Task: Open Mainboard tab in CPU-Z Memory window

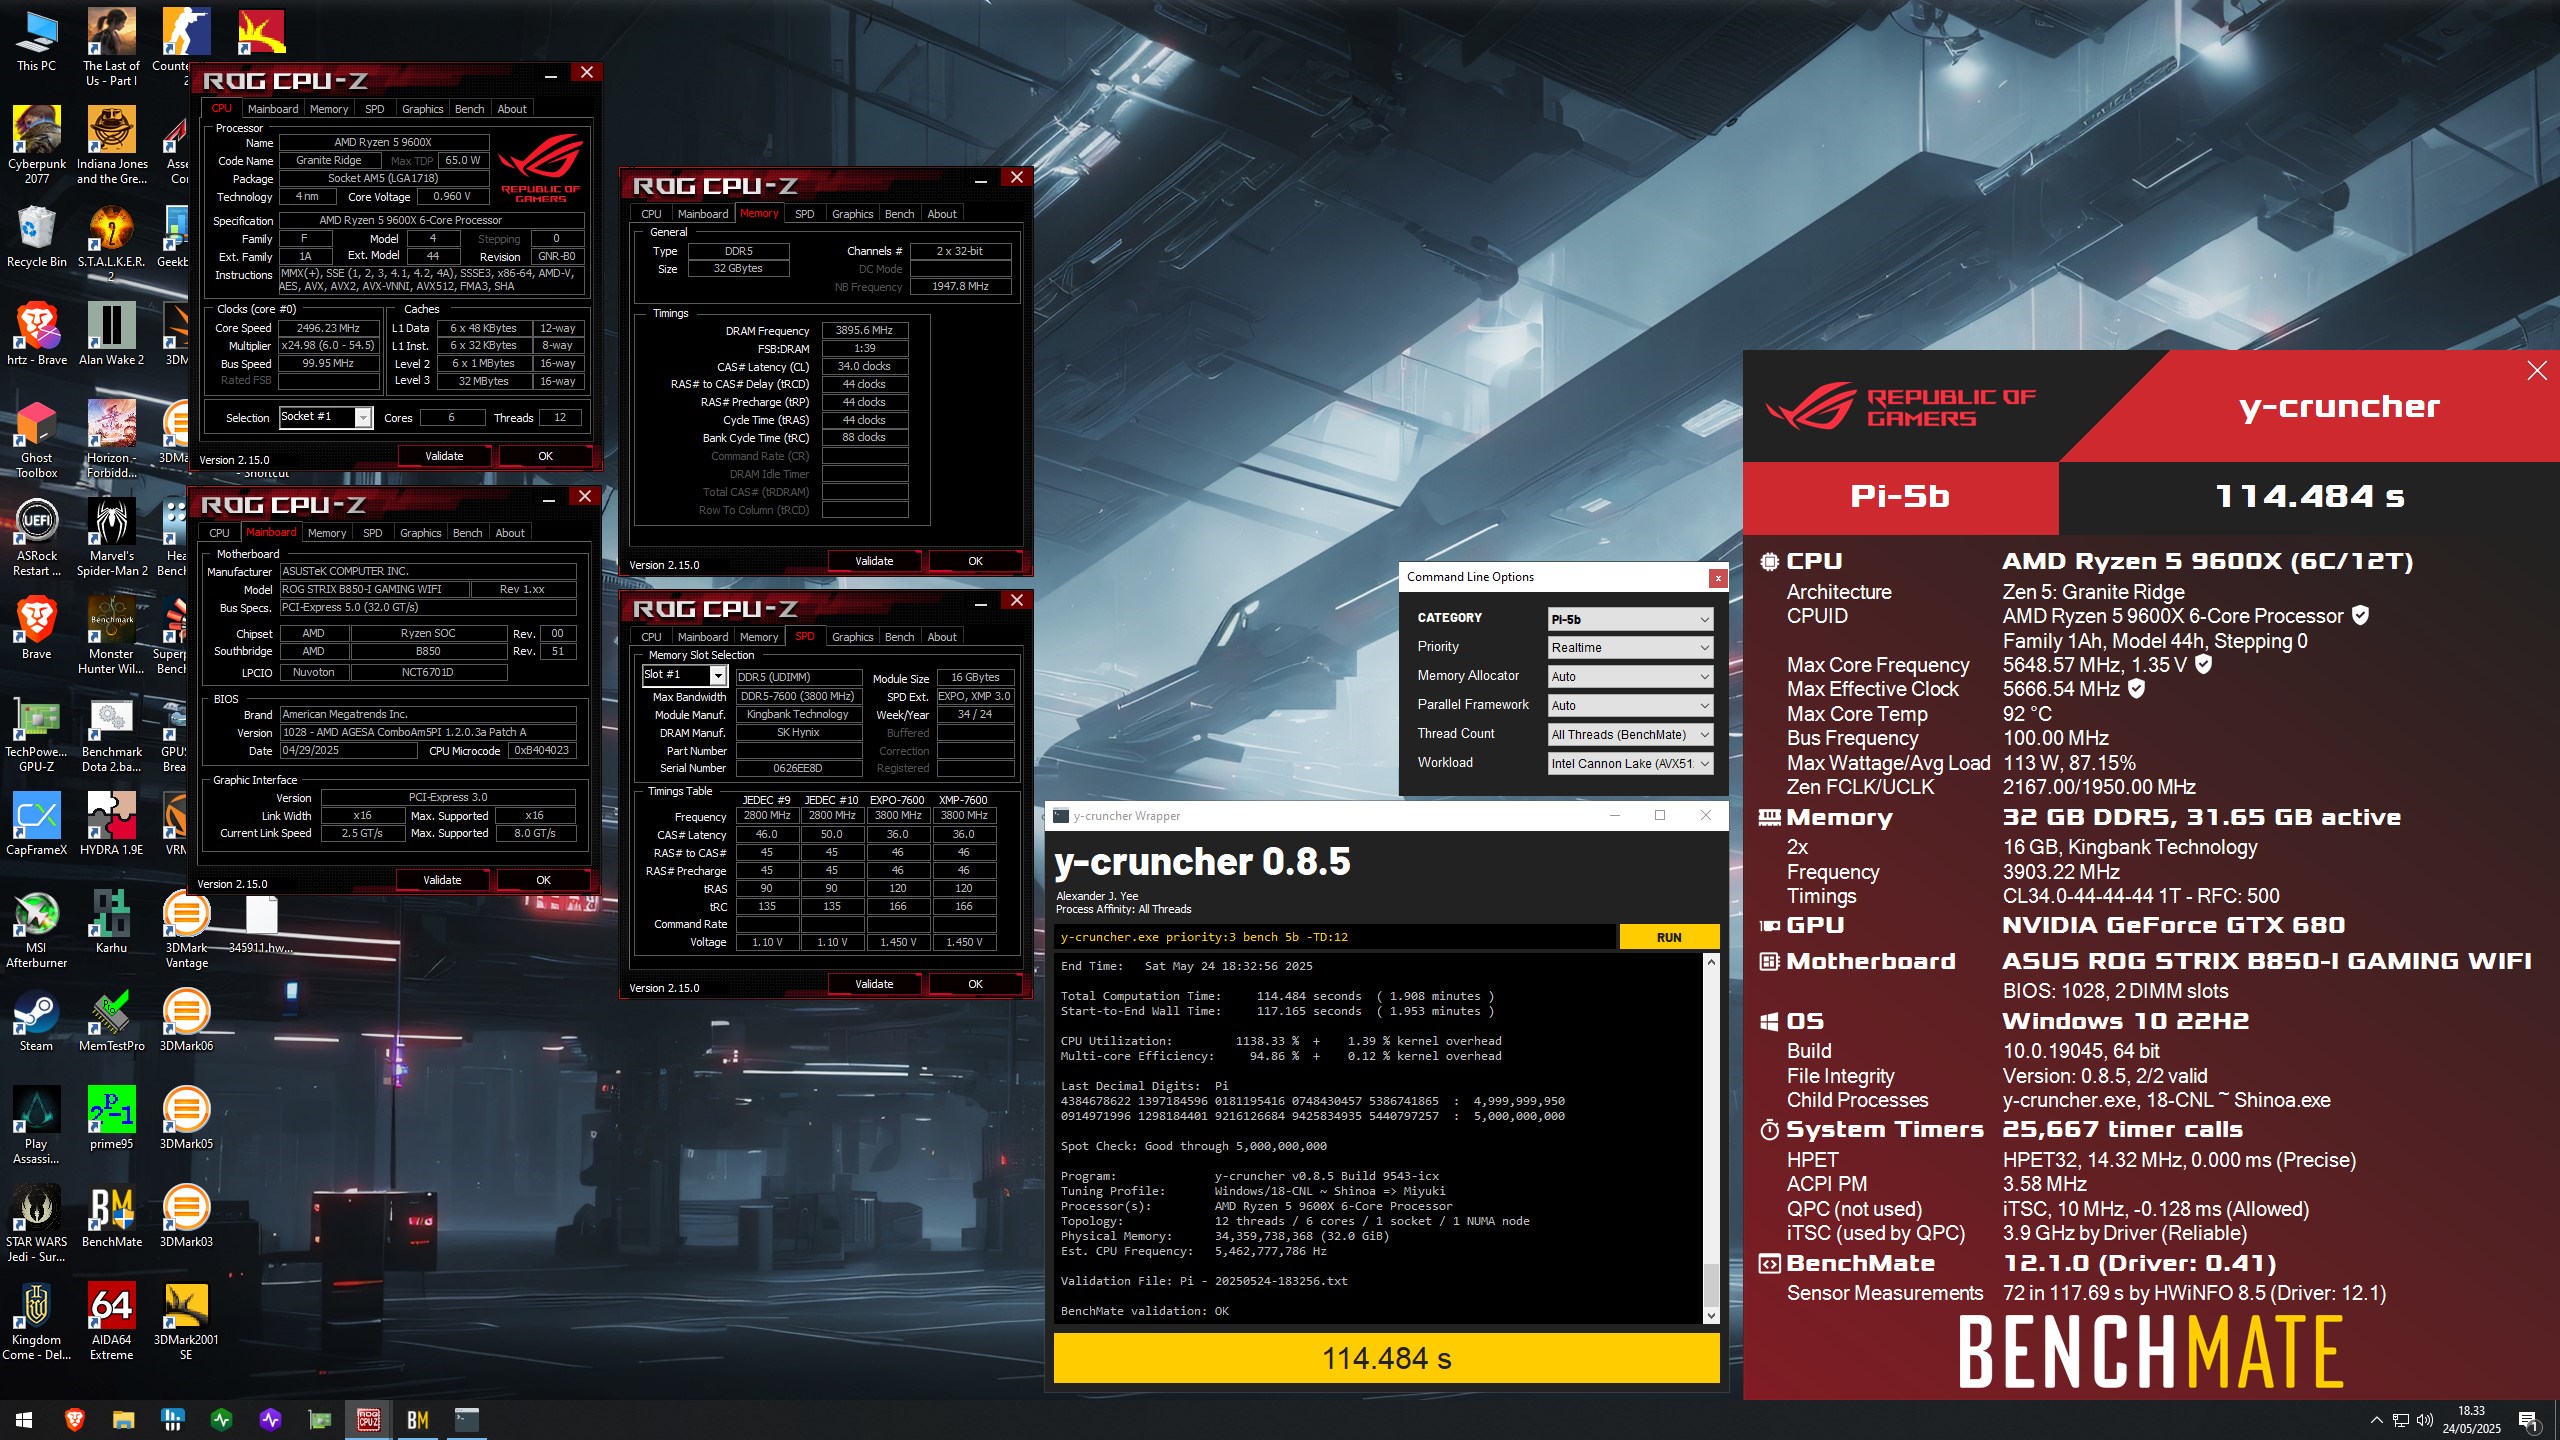Action: (702, 214)
